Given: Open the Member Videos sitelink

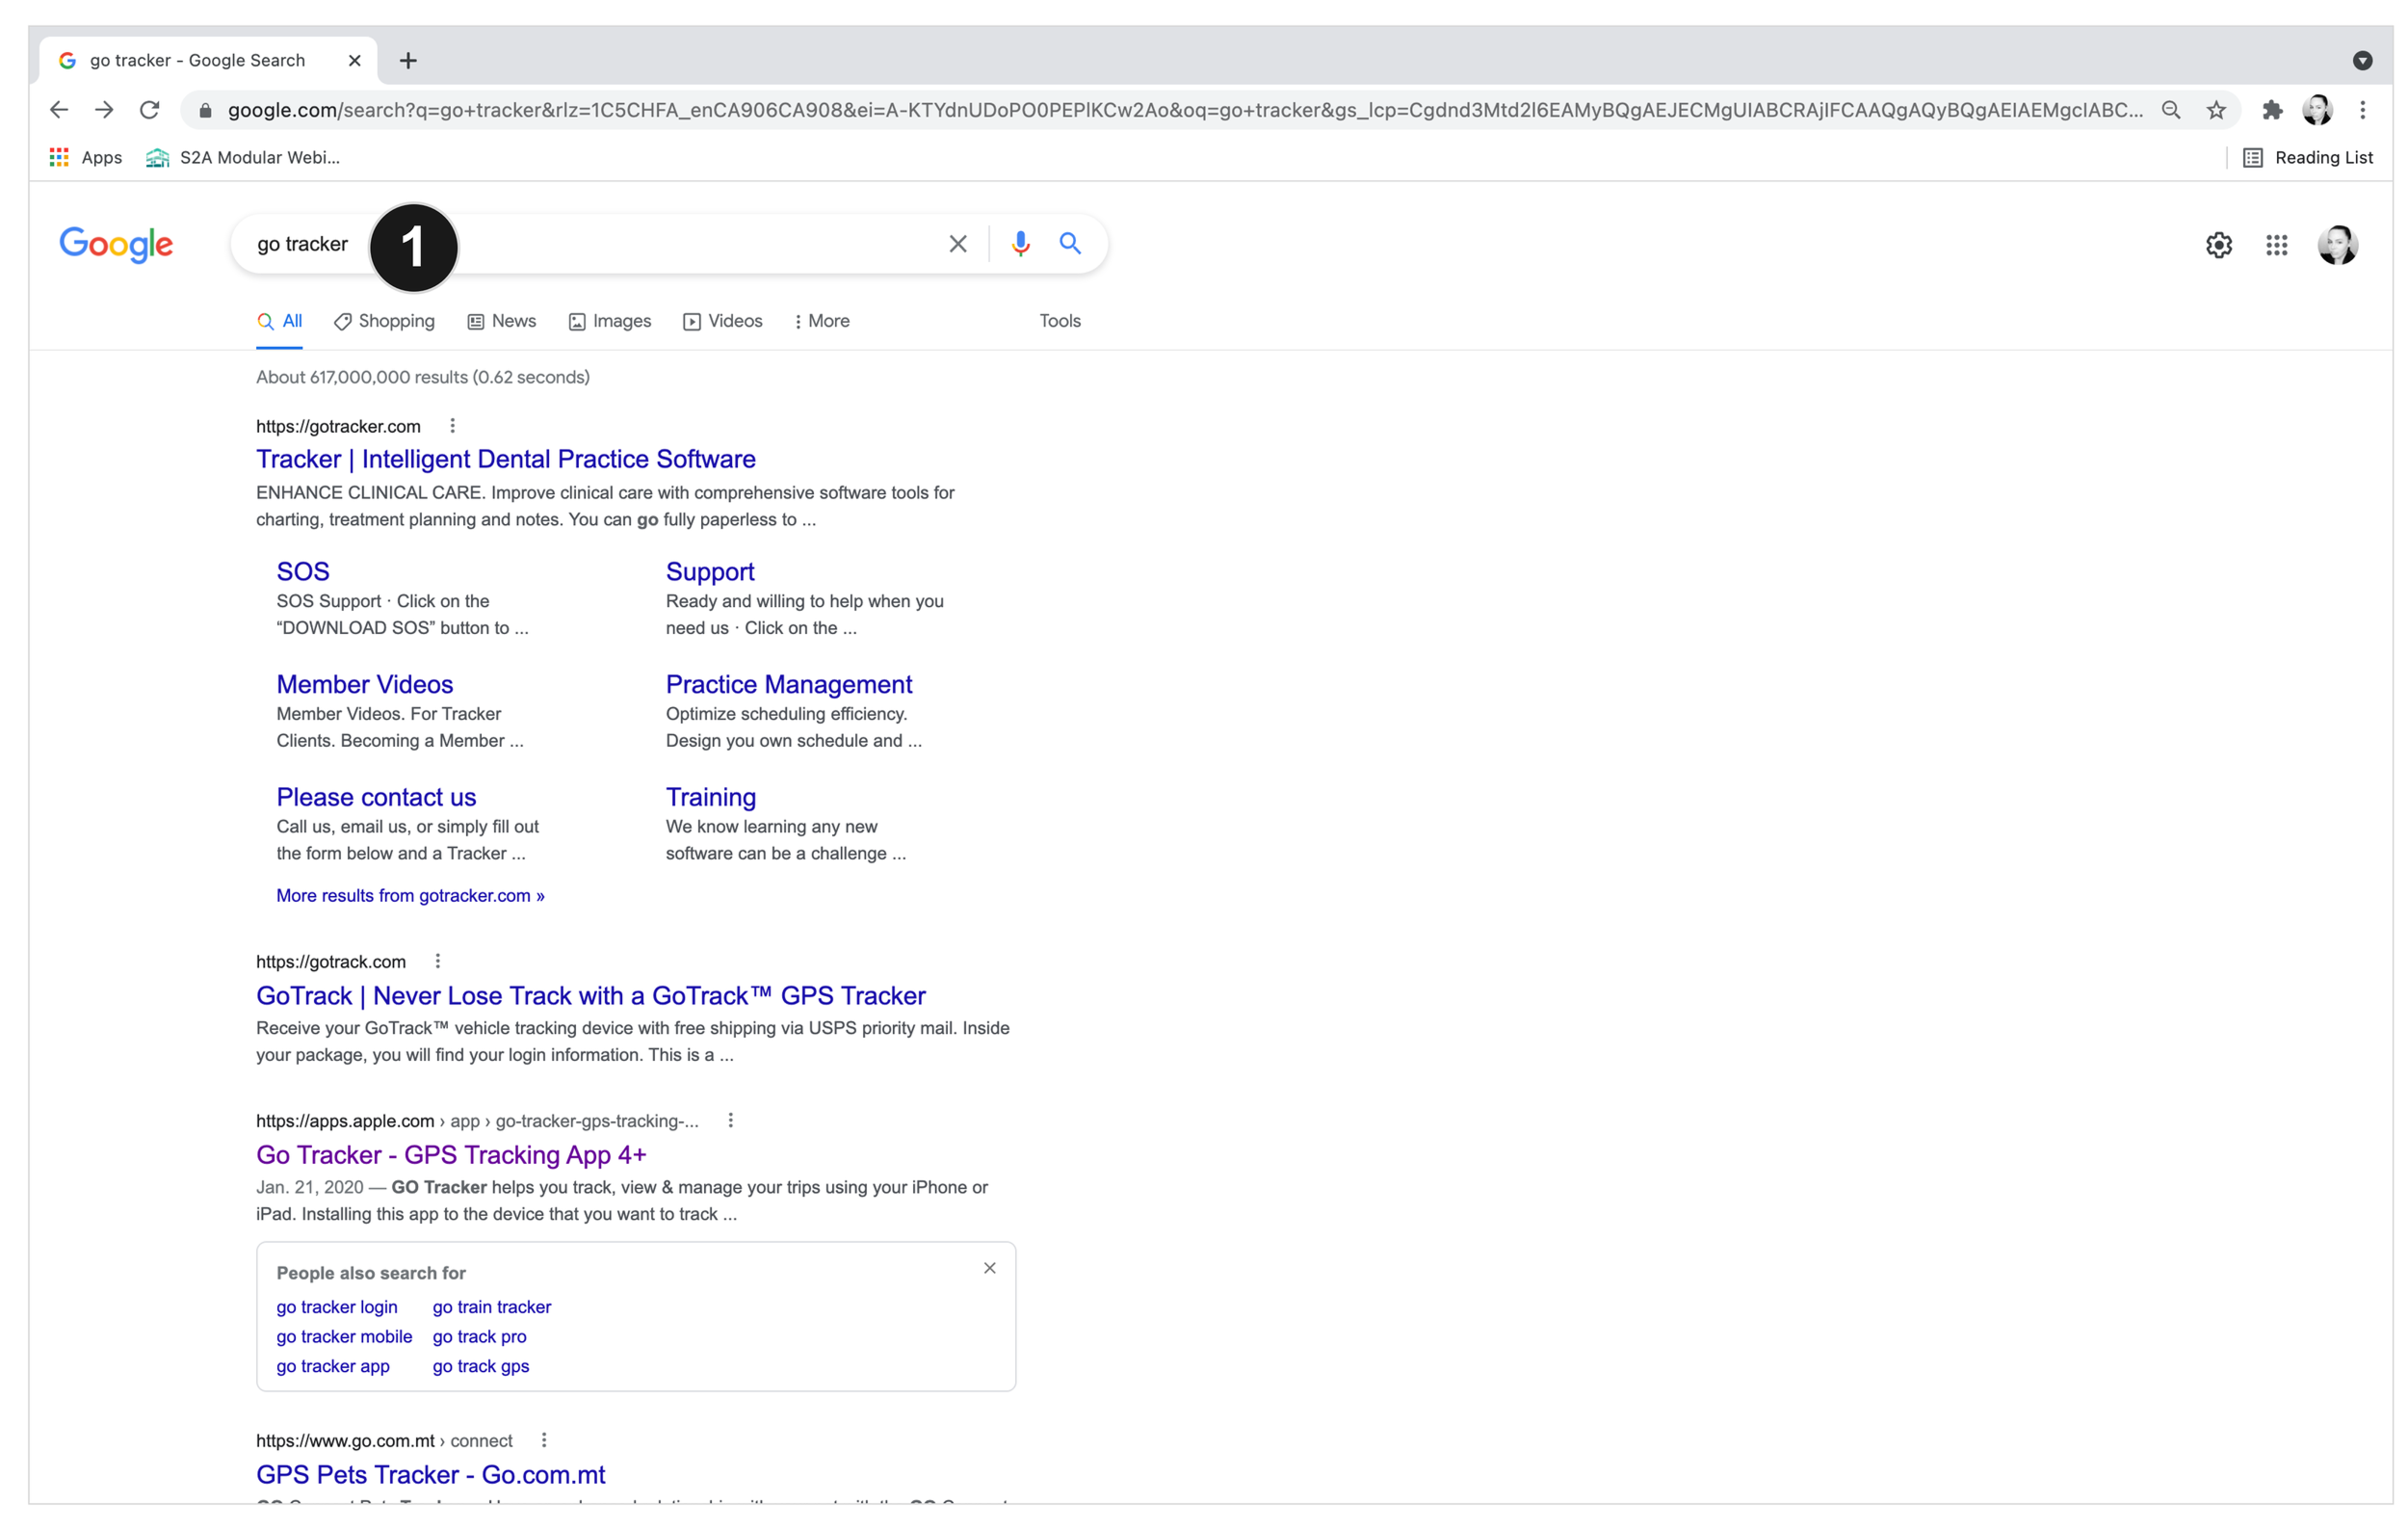Looking at the screenshot, I should (x=365, y=684).
